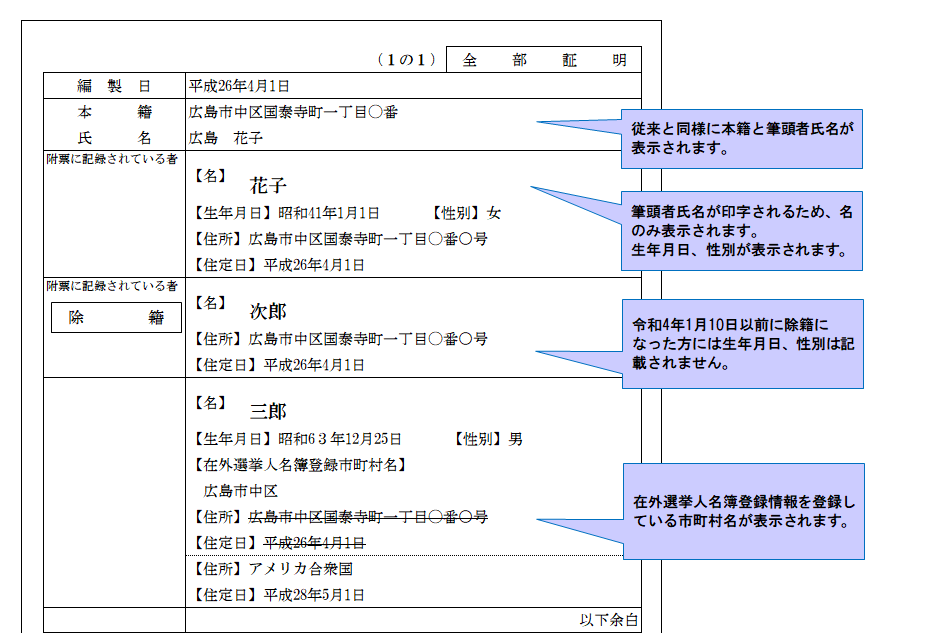Click the address アメリカ合衆国
The height and width of the screenshot is (633, 929).
pos(300,570)
